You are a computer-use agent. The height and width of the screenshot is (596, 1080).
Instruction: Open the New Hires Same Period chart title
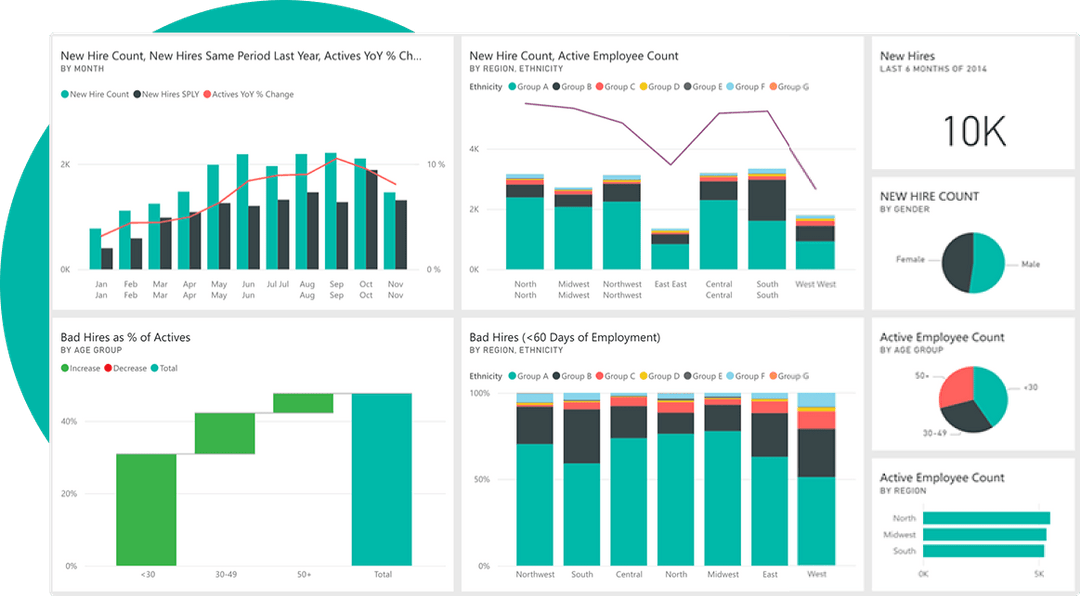[x=240, y=56]
